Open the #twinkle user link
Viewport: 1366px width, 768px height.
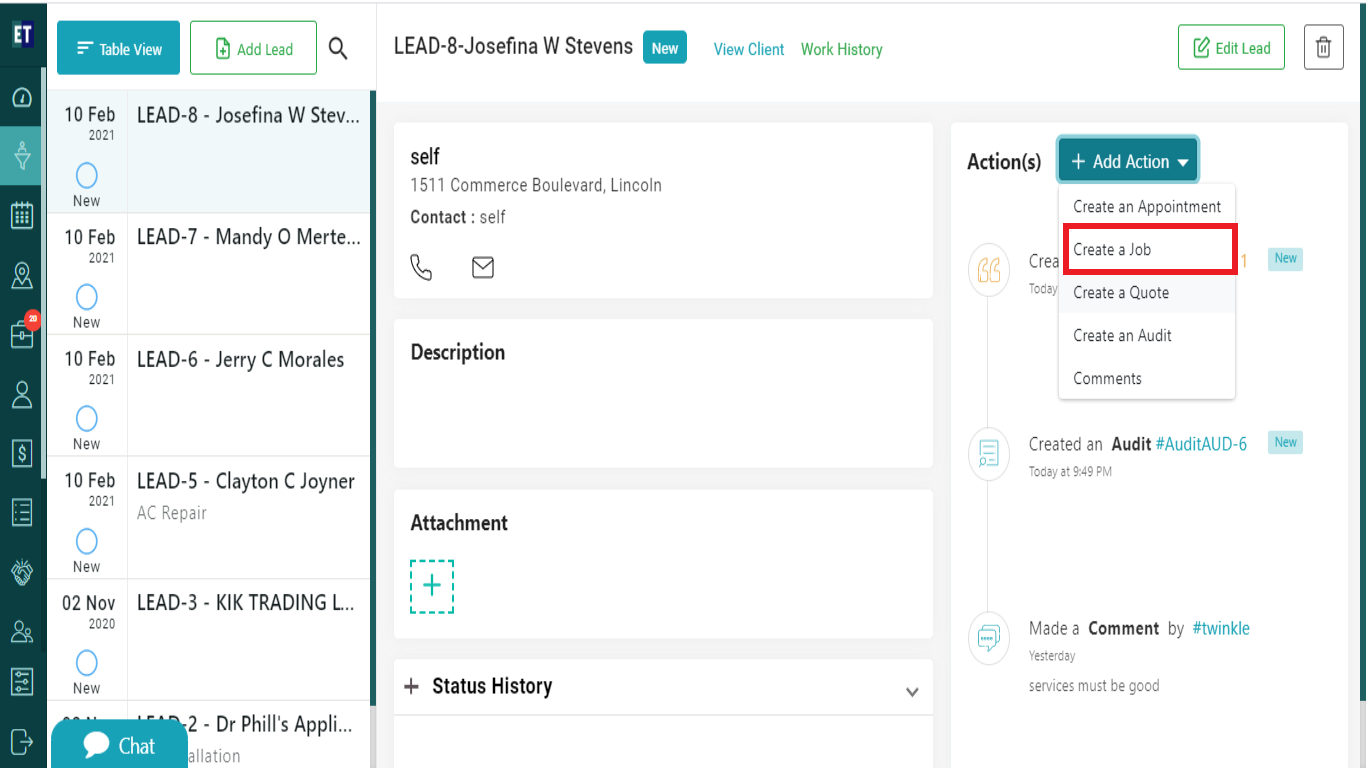(1221, 628)
